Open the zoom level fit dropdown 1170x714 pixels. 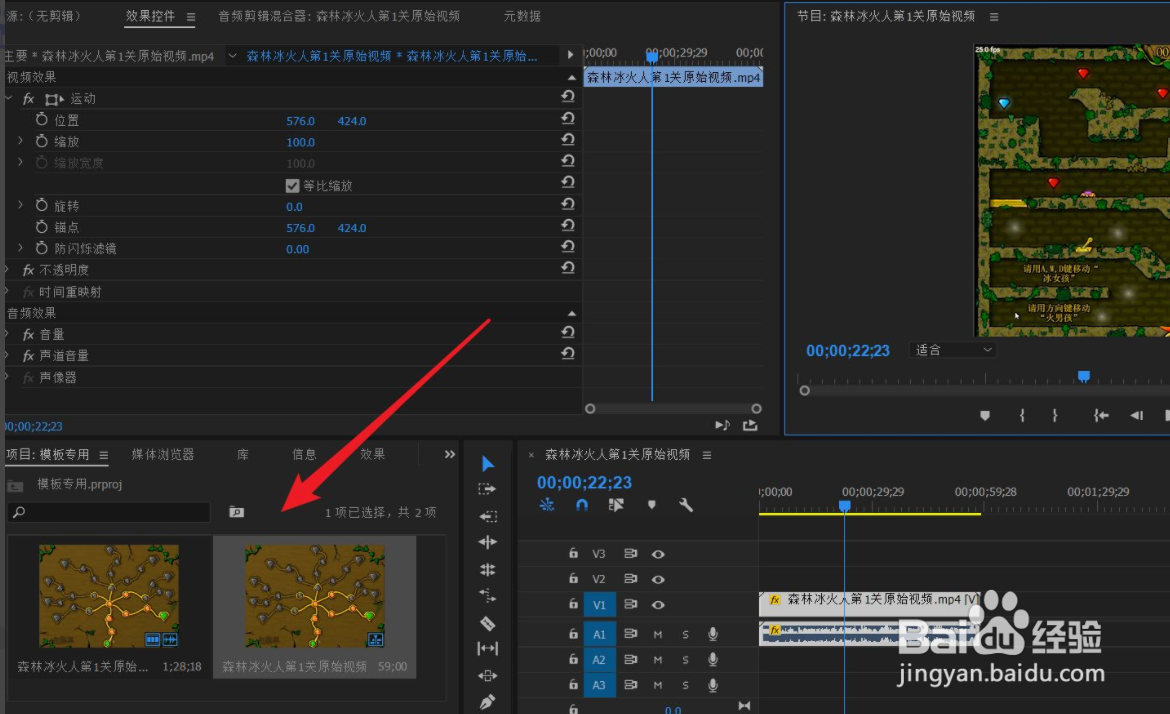pos(952,350)
